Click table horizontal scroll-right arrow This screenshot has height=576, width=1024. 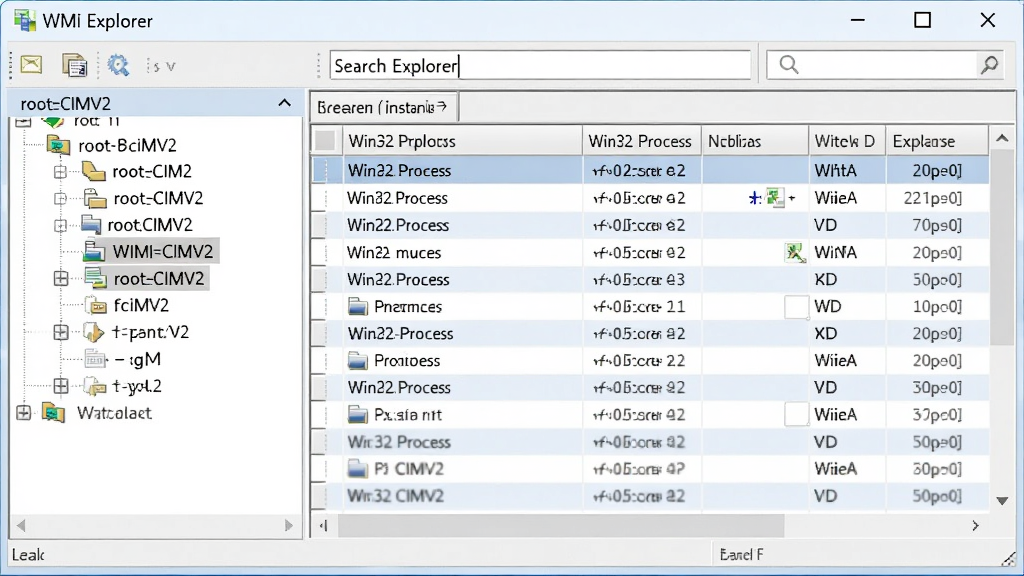[x=976, y=525]
